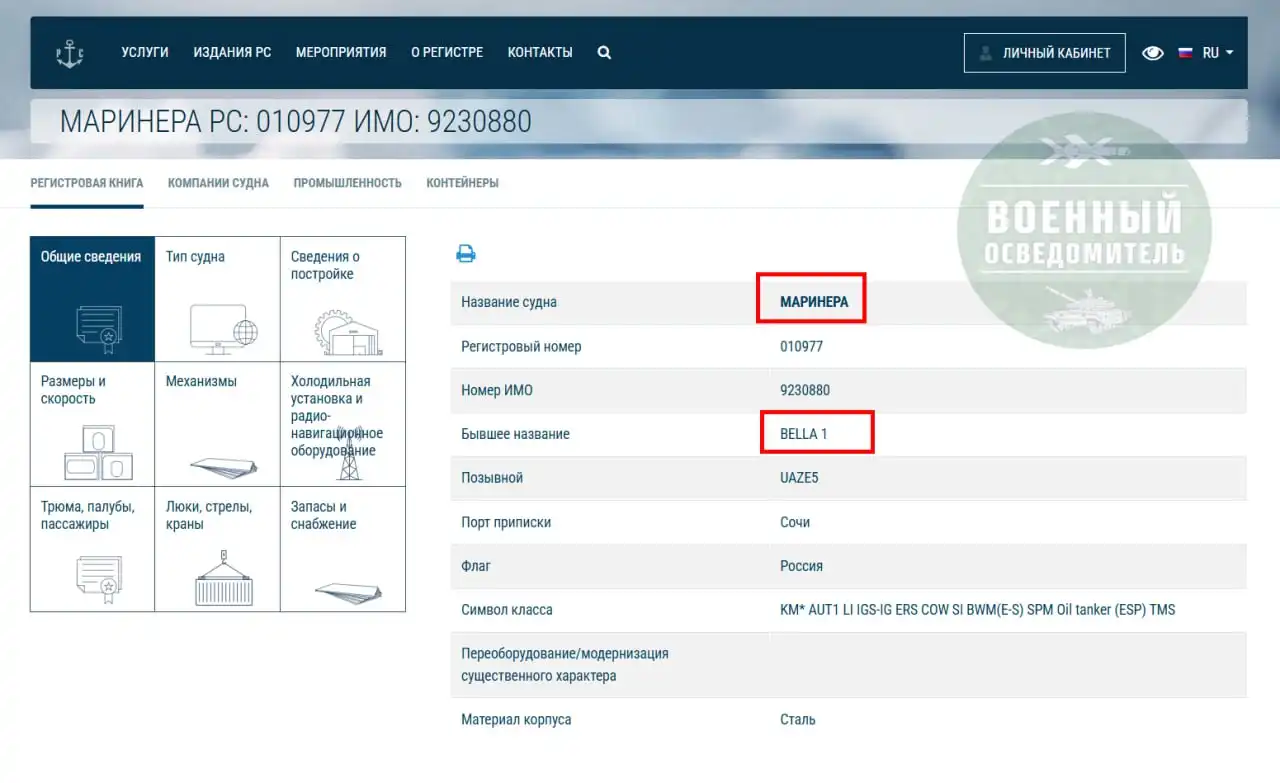This screenshot has height=783, width=1280.
Task: Open site search via magnifier icon
Action: [x=604, y=52]
